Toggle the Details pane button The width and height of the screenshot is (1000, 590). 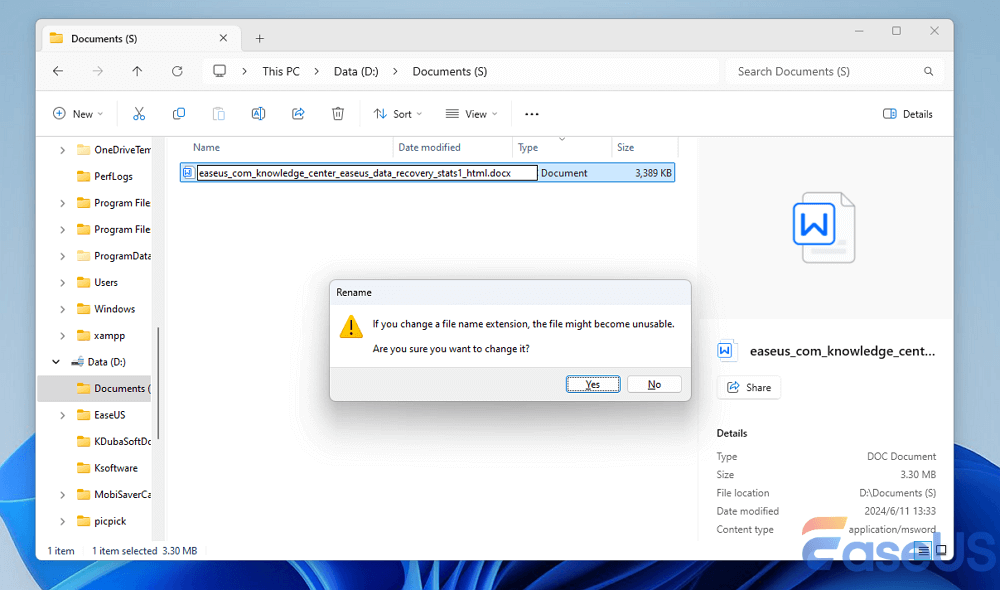point(908,114)
